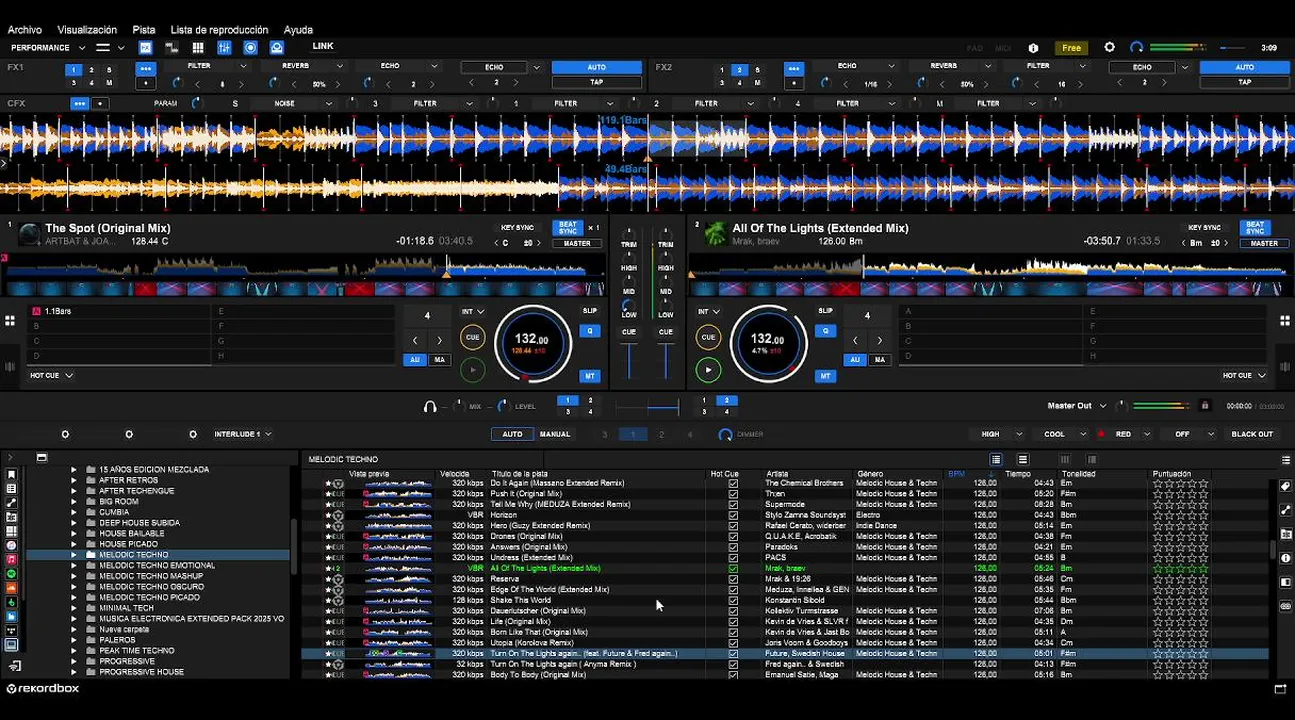Open deck 1 INT tempo range dropdown
The height and width of the screenshot is (720, 1295).
473,311
